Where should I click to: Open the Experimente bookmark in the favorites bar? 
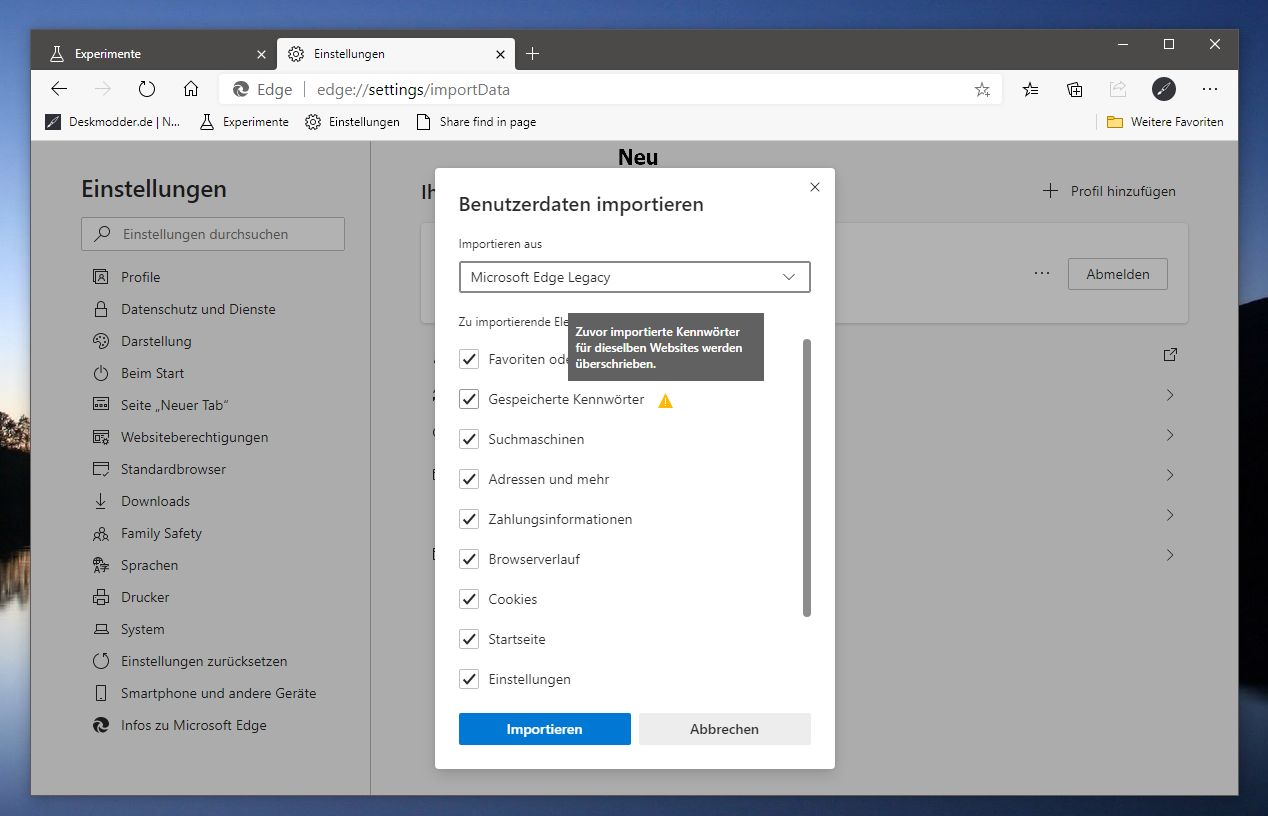click(x=244, y=122)
